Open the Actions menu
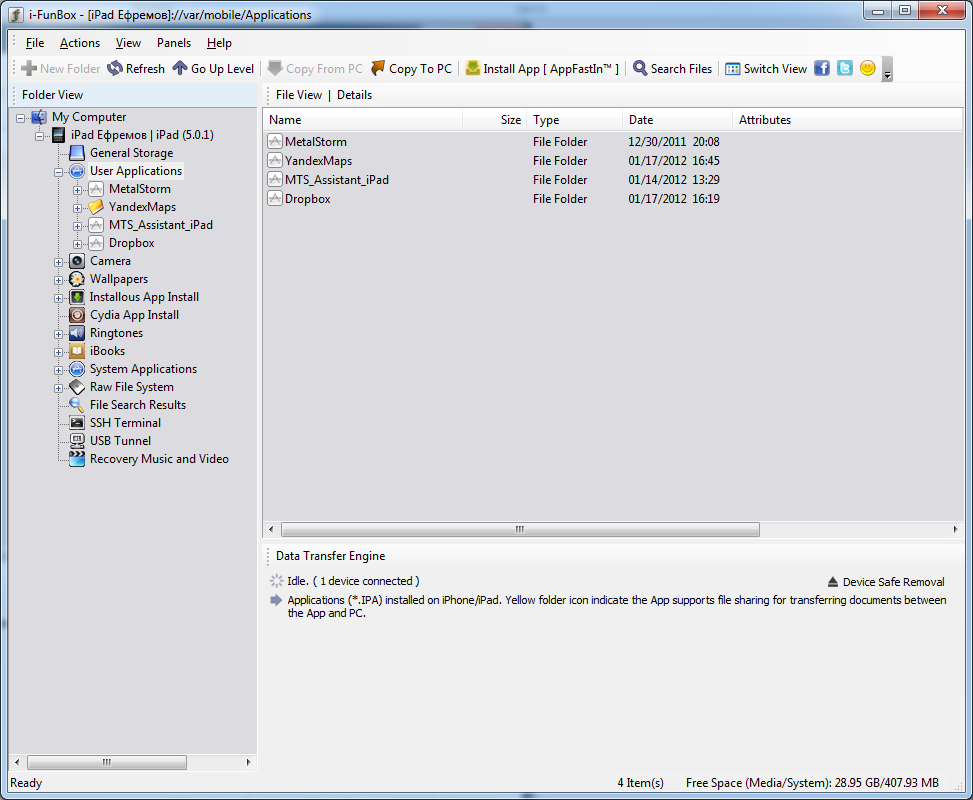Viewport: 973px width, 800px height. 80,43
